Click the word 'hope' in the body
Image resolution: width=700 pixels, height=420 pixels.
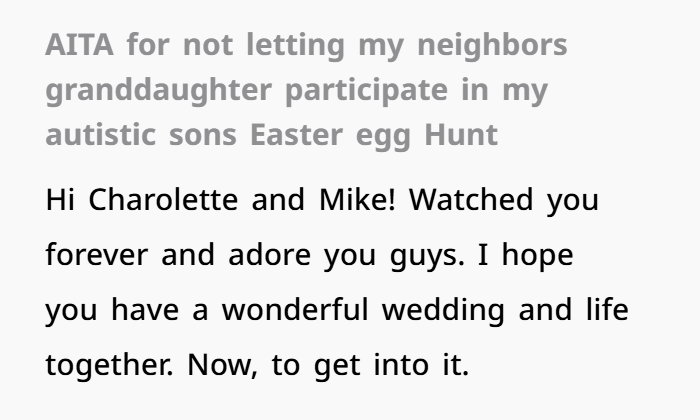pyautogui.click(x=538, y=257)
